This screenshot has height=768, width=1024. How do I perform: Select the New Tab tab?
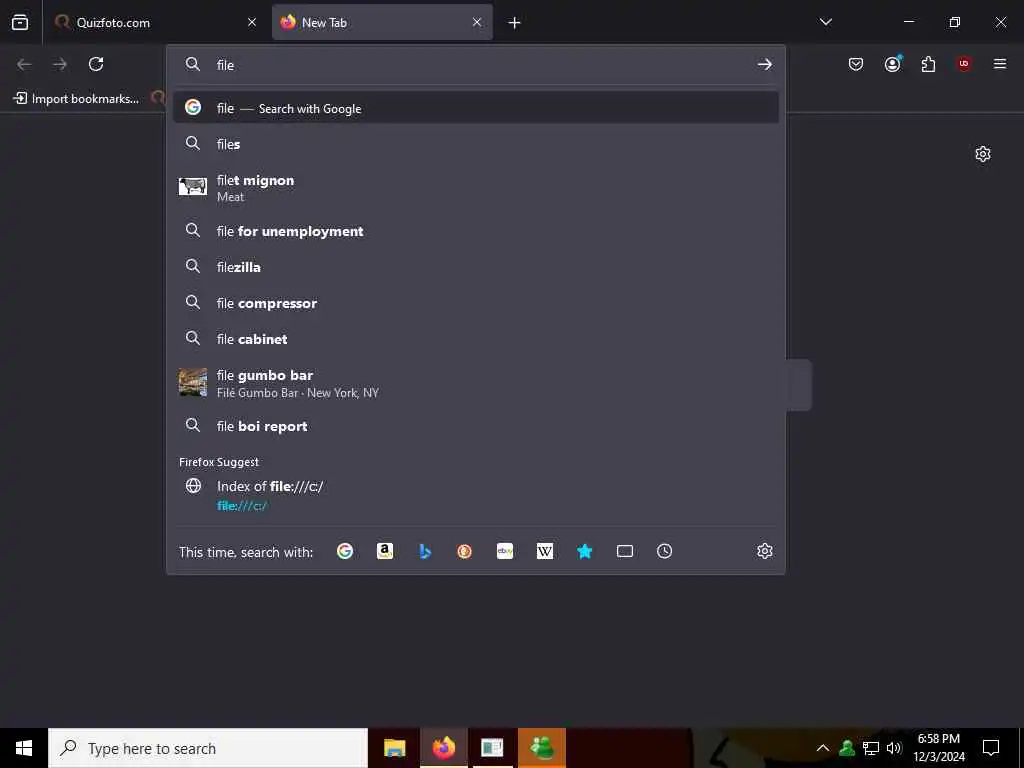pyautogui.click(x=382, y=23)
